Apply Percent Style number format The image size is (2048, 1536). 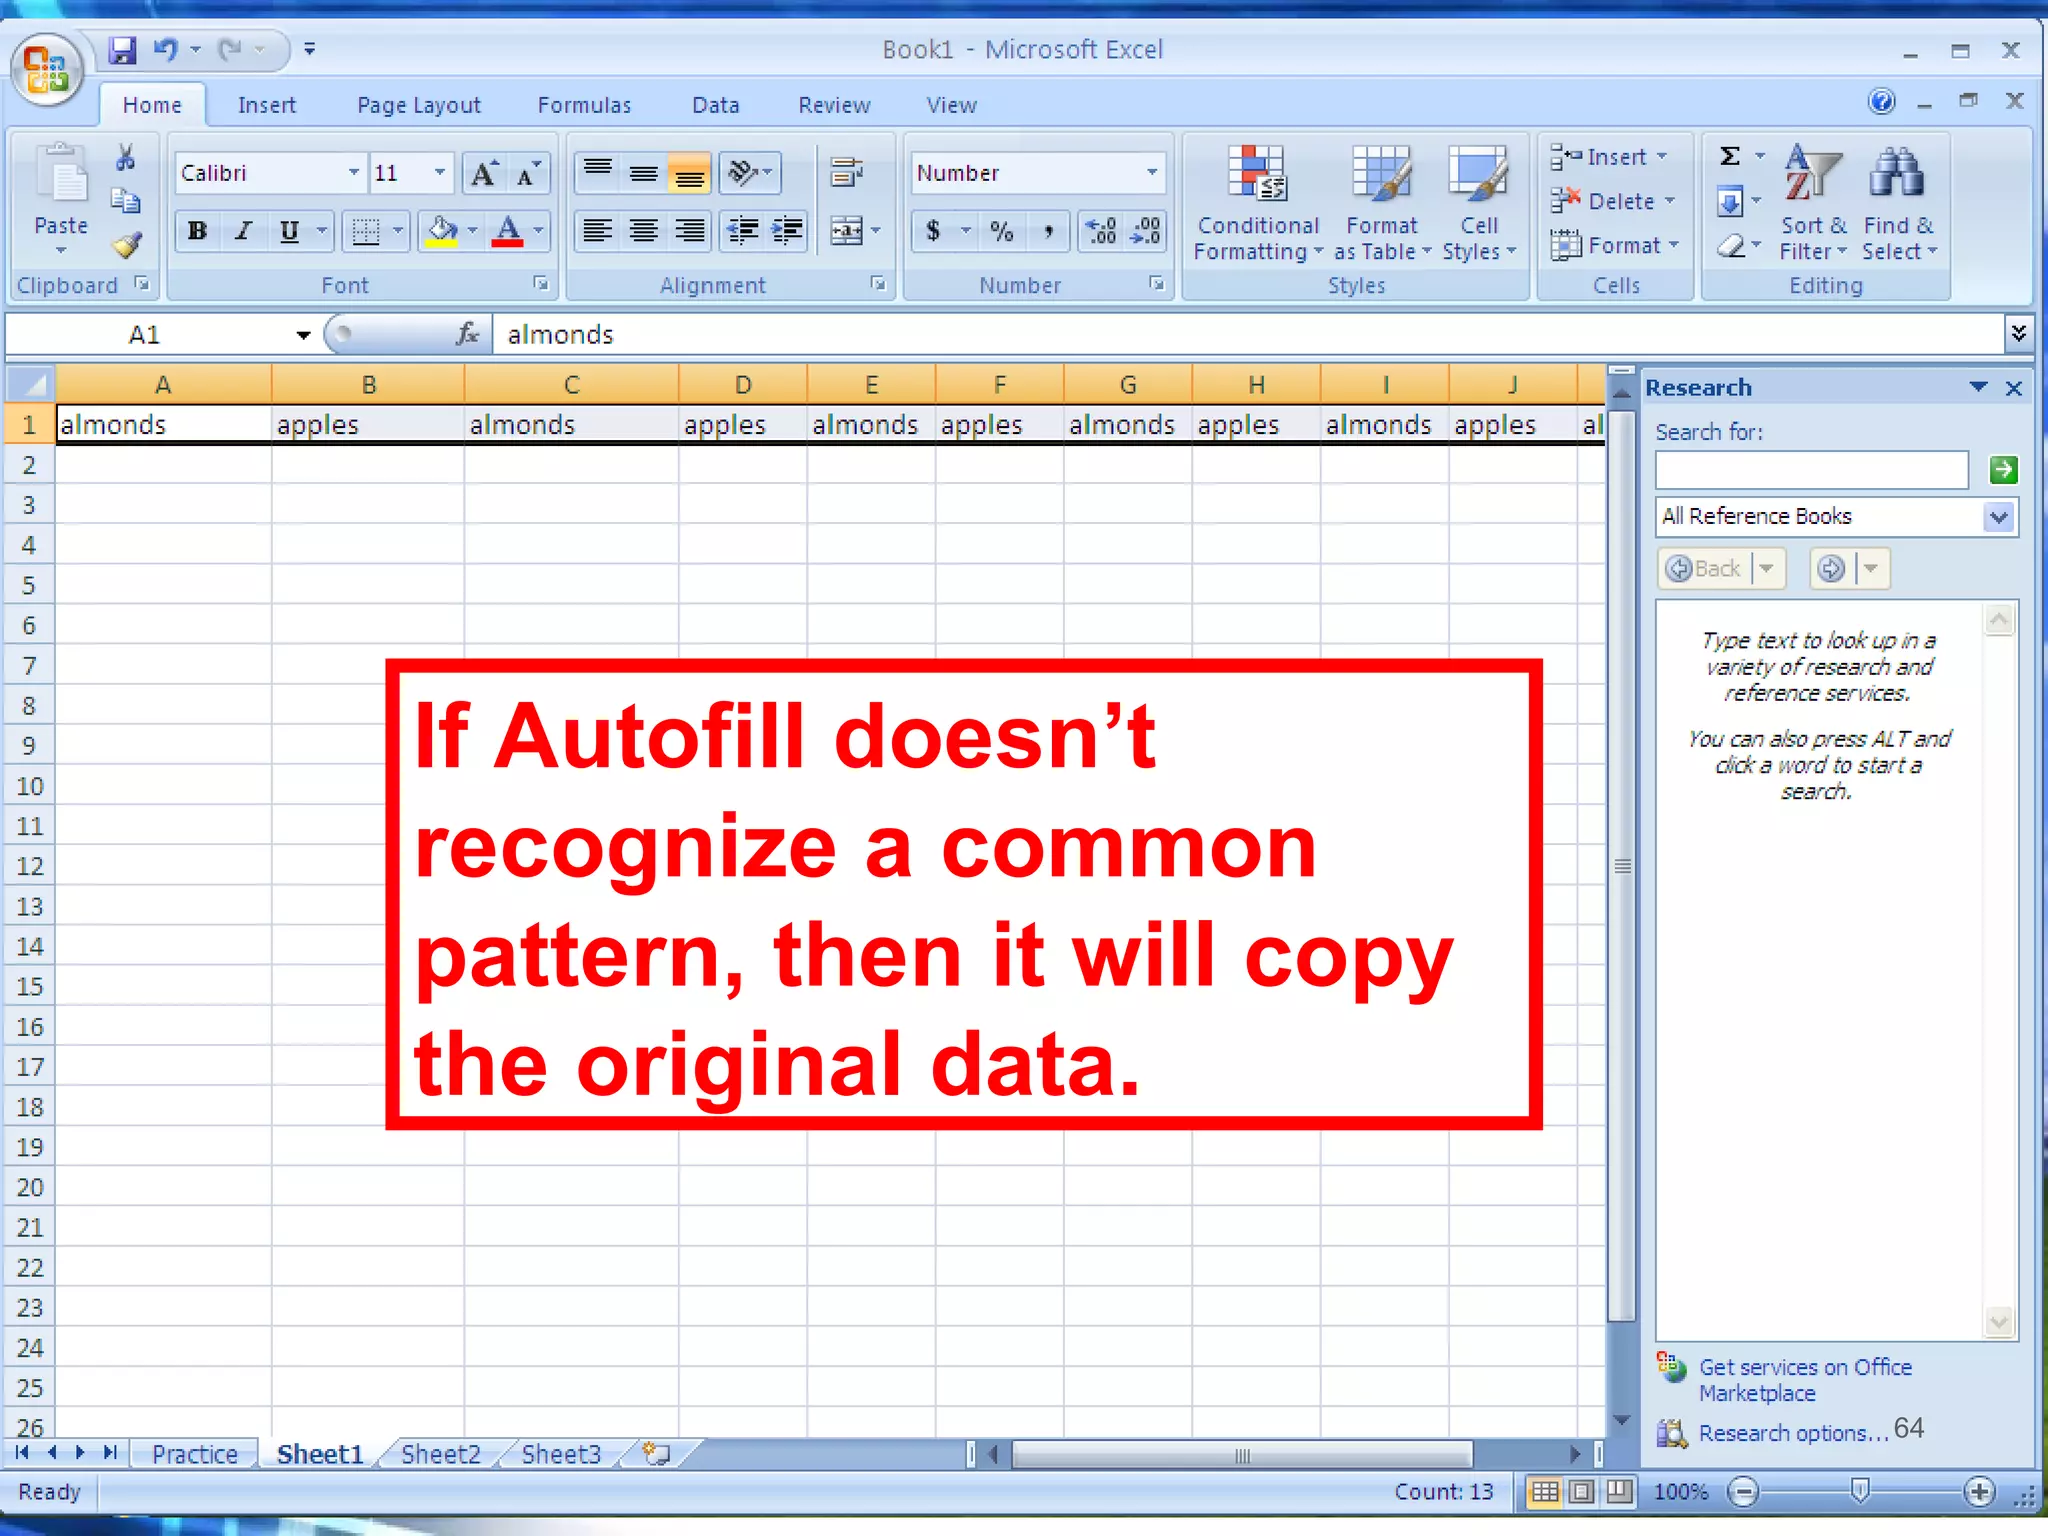click(1001, 231)
